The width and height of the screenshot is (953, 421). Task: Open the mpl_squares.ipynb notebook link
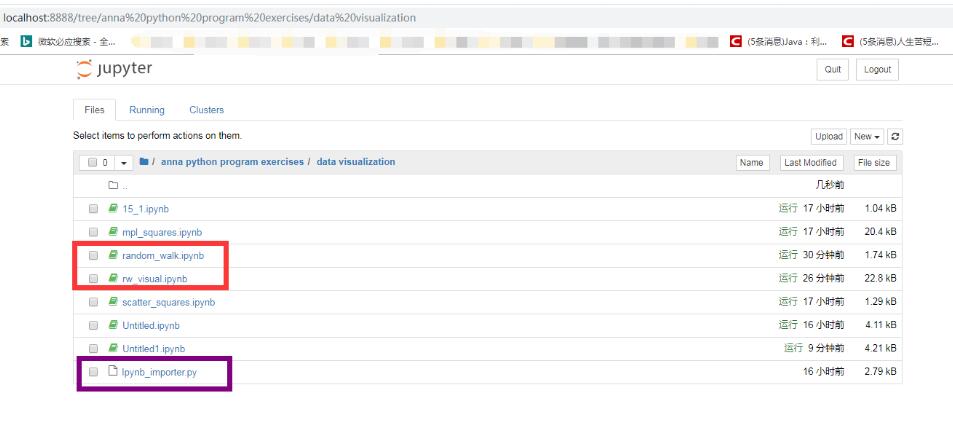point(162,232)
